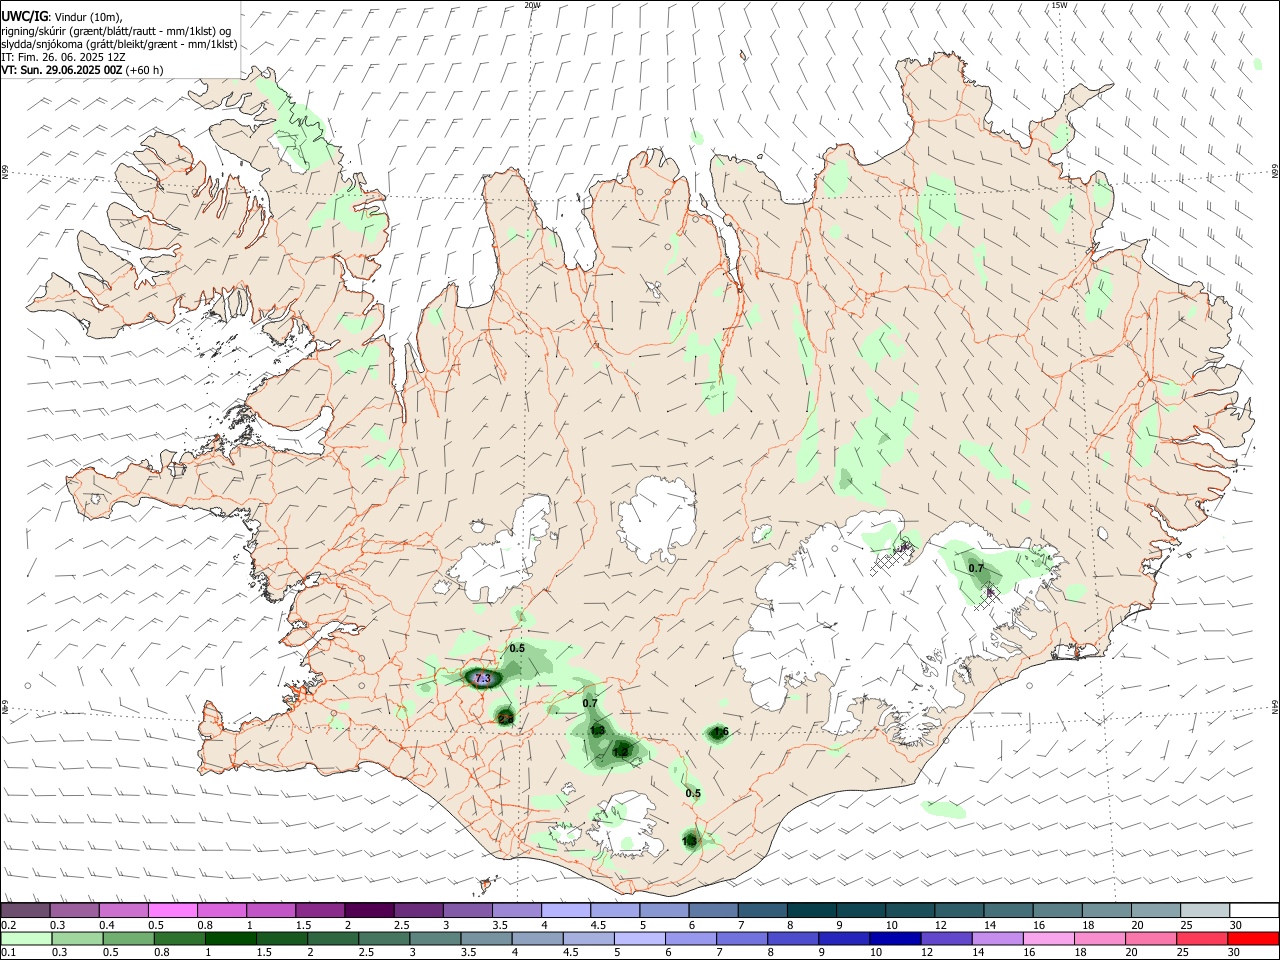Screen dimensions: 1280x960
Task: Click the UWC/IG title text
Action: pyautogui.click(x=24, y=15)
